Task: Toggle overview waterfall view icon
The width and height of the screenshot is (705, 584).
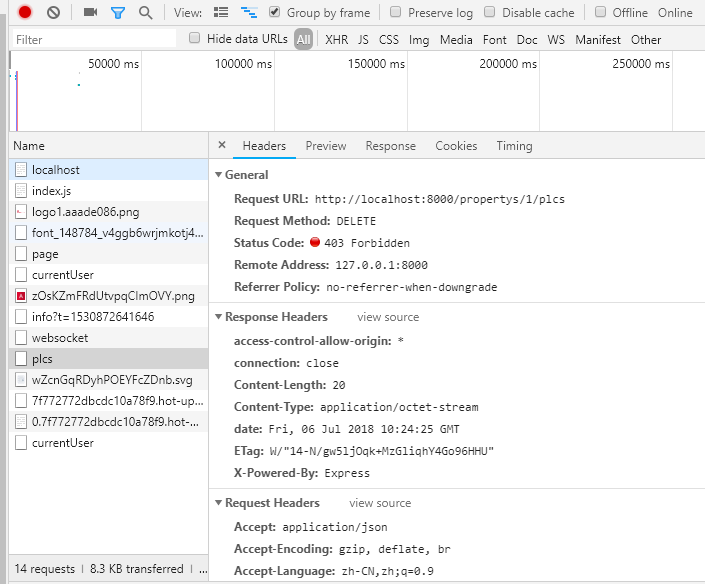Action: click(249, 12)
